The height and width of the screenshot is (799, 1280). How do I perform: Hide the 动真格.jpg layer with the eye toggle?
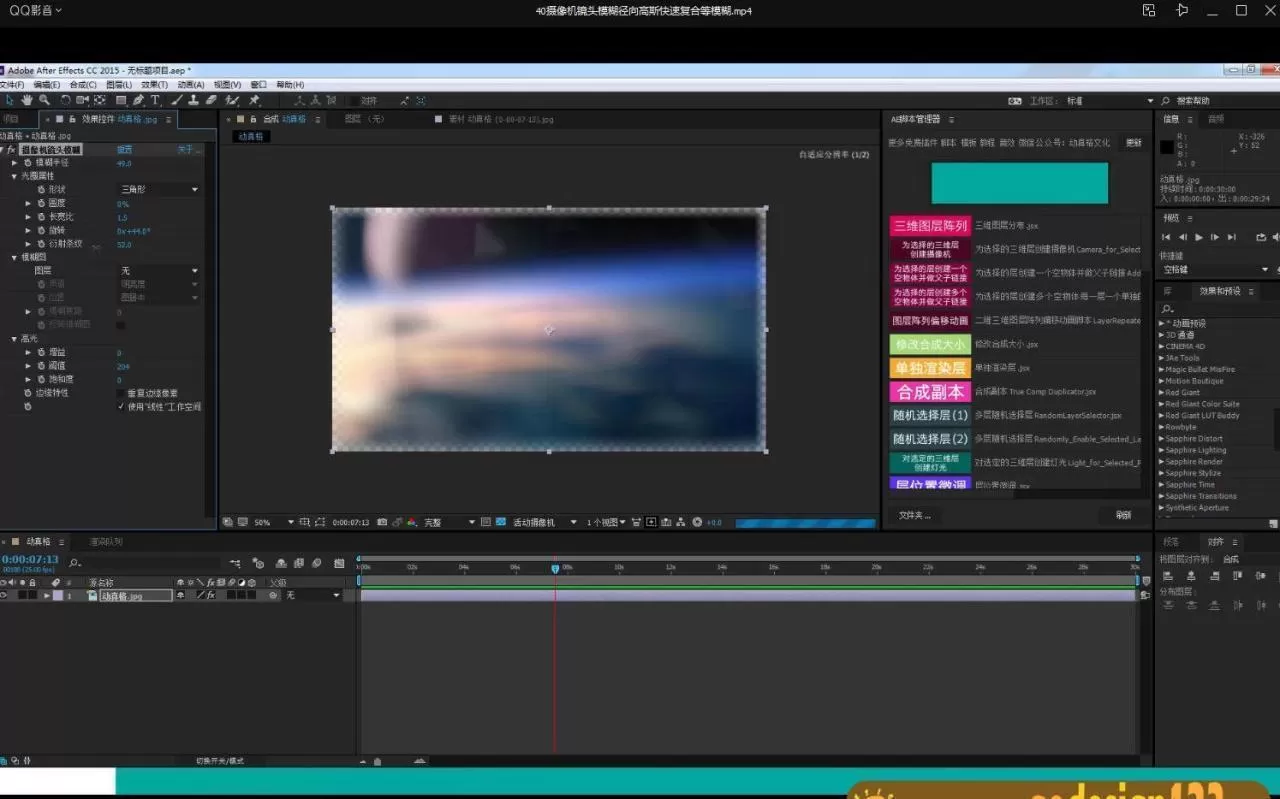[x=5, y=595]
